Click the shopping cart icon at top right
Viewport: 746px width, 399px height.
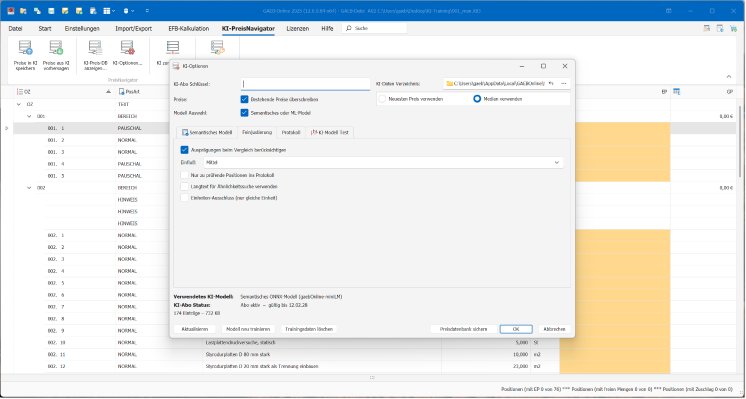point(733,29)
